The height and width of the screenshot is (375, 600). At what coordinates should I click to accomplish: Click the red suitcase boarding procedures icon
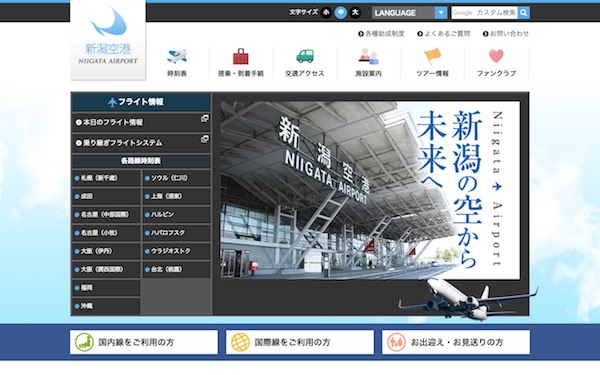coord(241,57)
